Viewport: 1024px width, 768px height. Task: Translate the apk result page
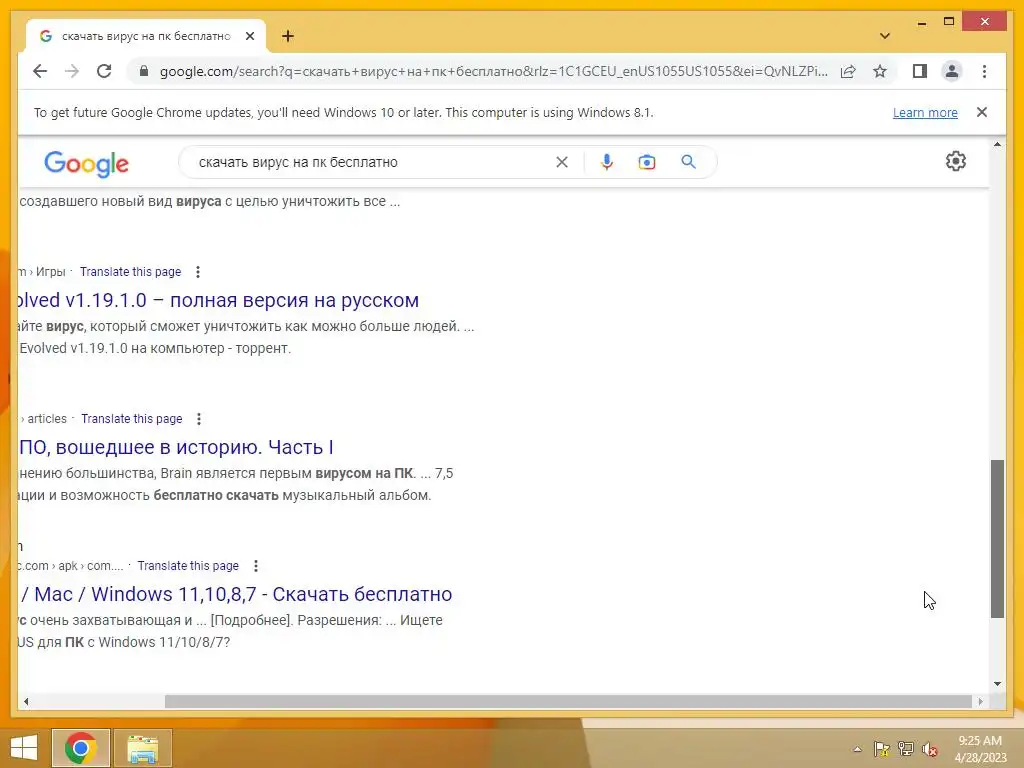coord(188,566)
